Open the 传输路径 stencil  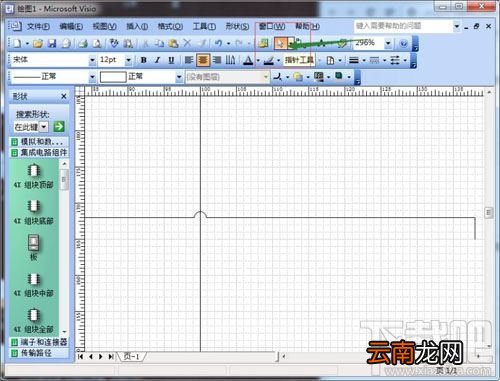tap(39, 353)
